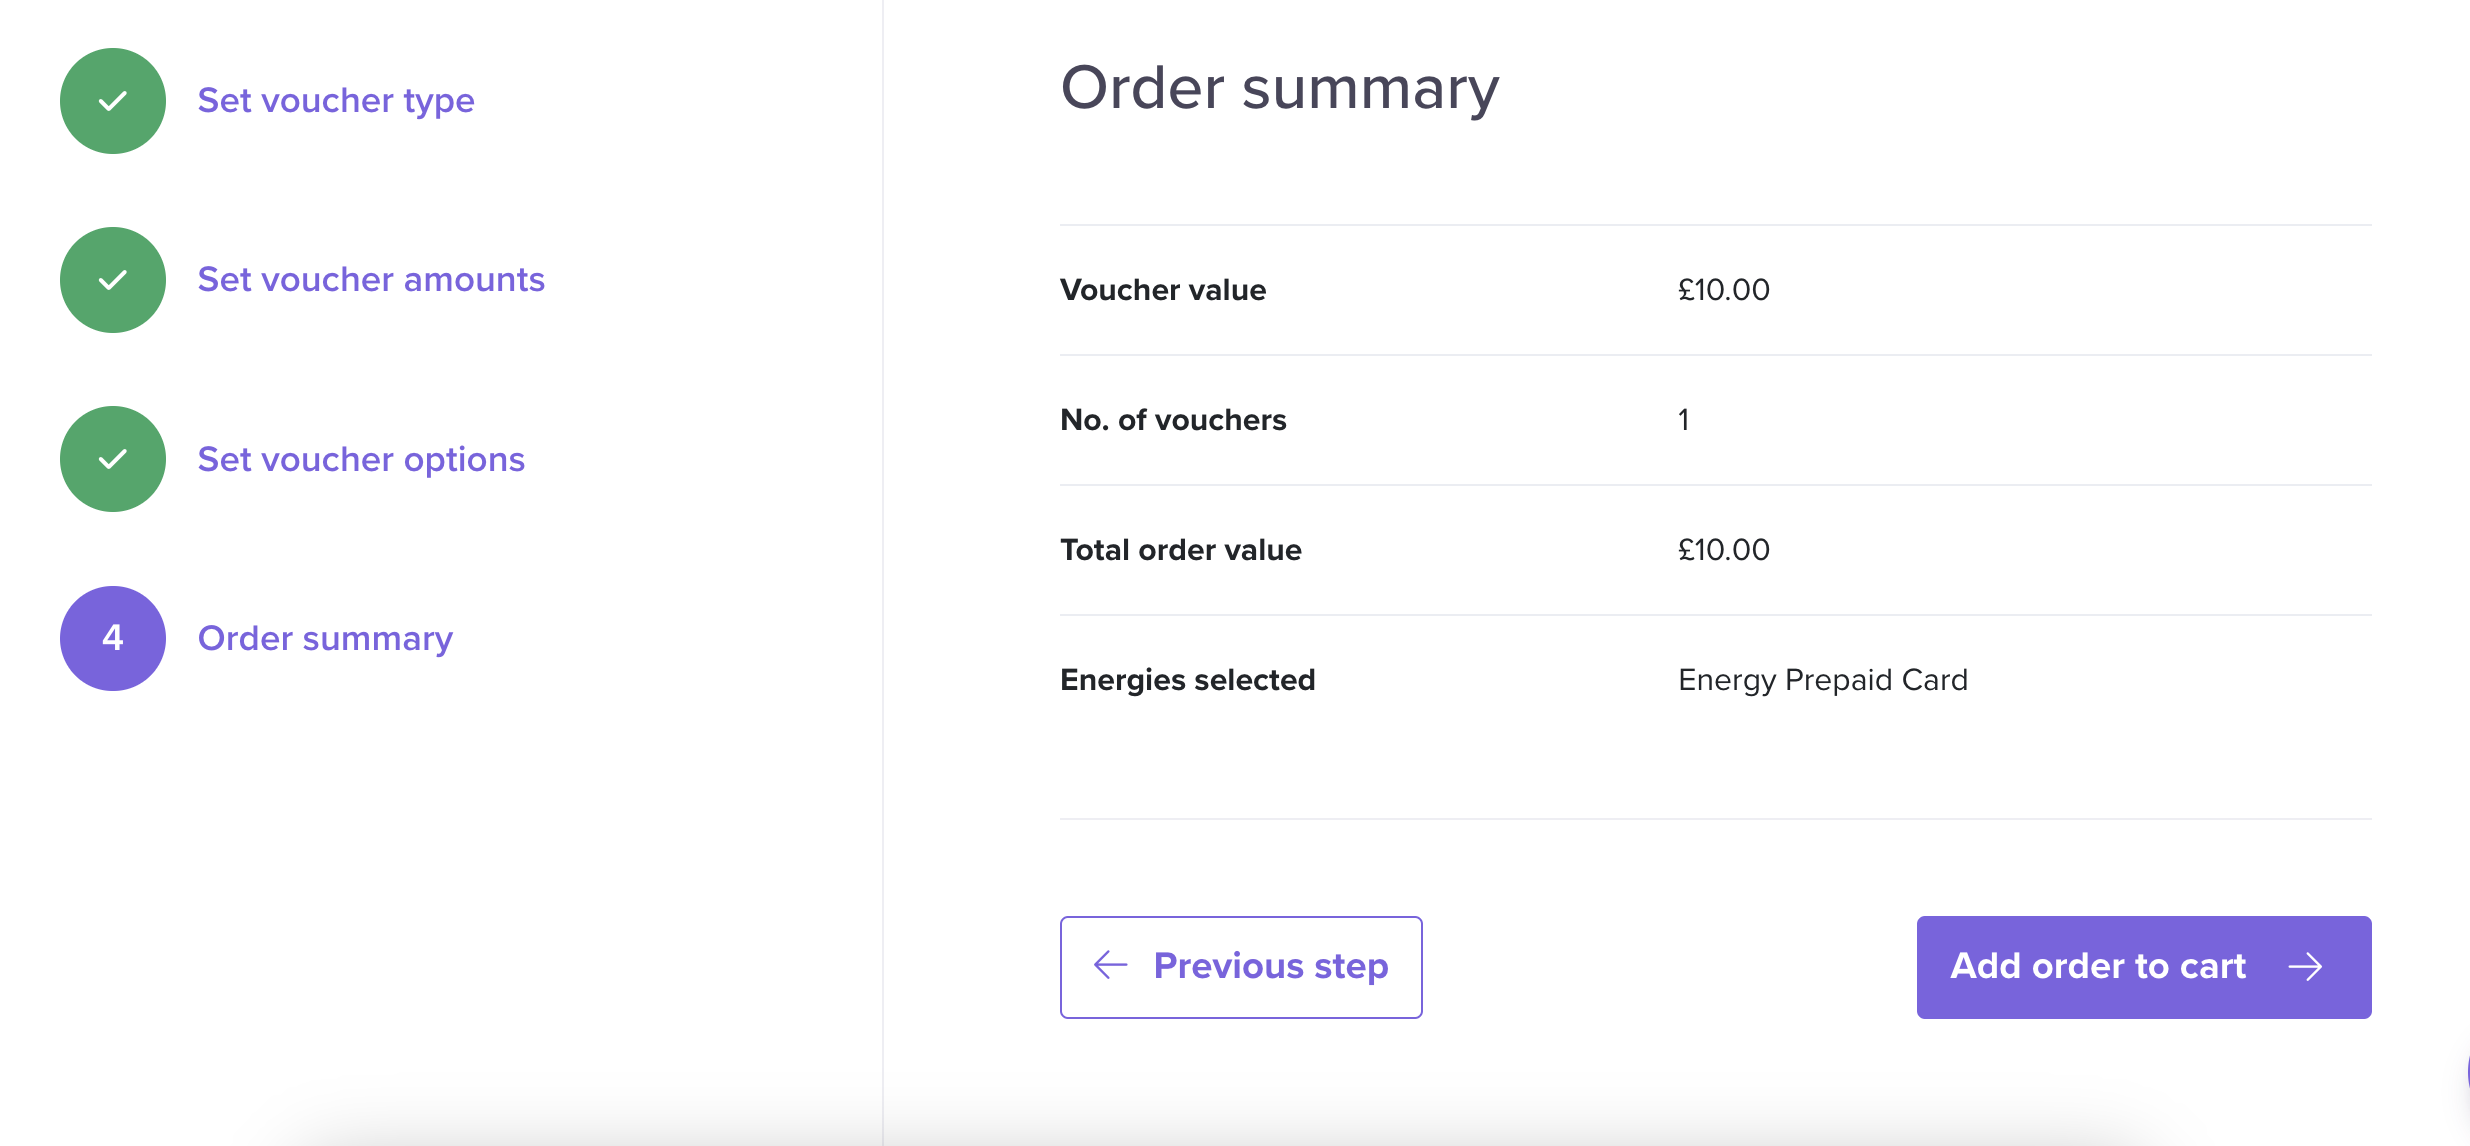
Task: Click the green checkmark beside Set voucher options
Action: click(x=113, y=459)
